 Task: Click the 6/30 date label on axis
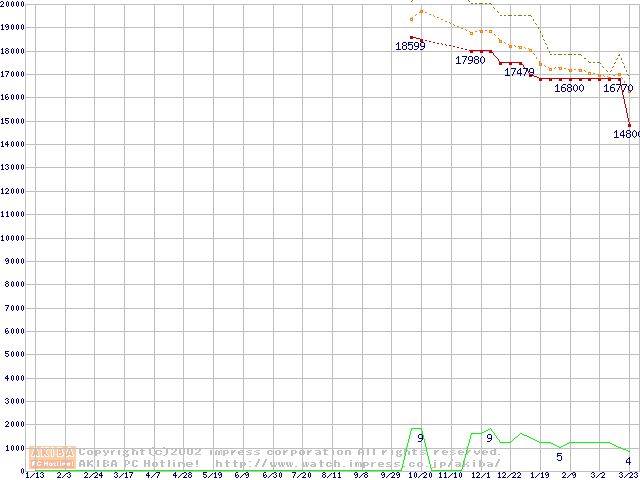(272, 474)
